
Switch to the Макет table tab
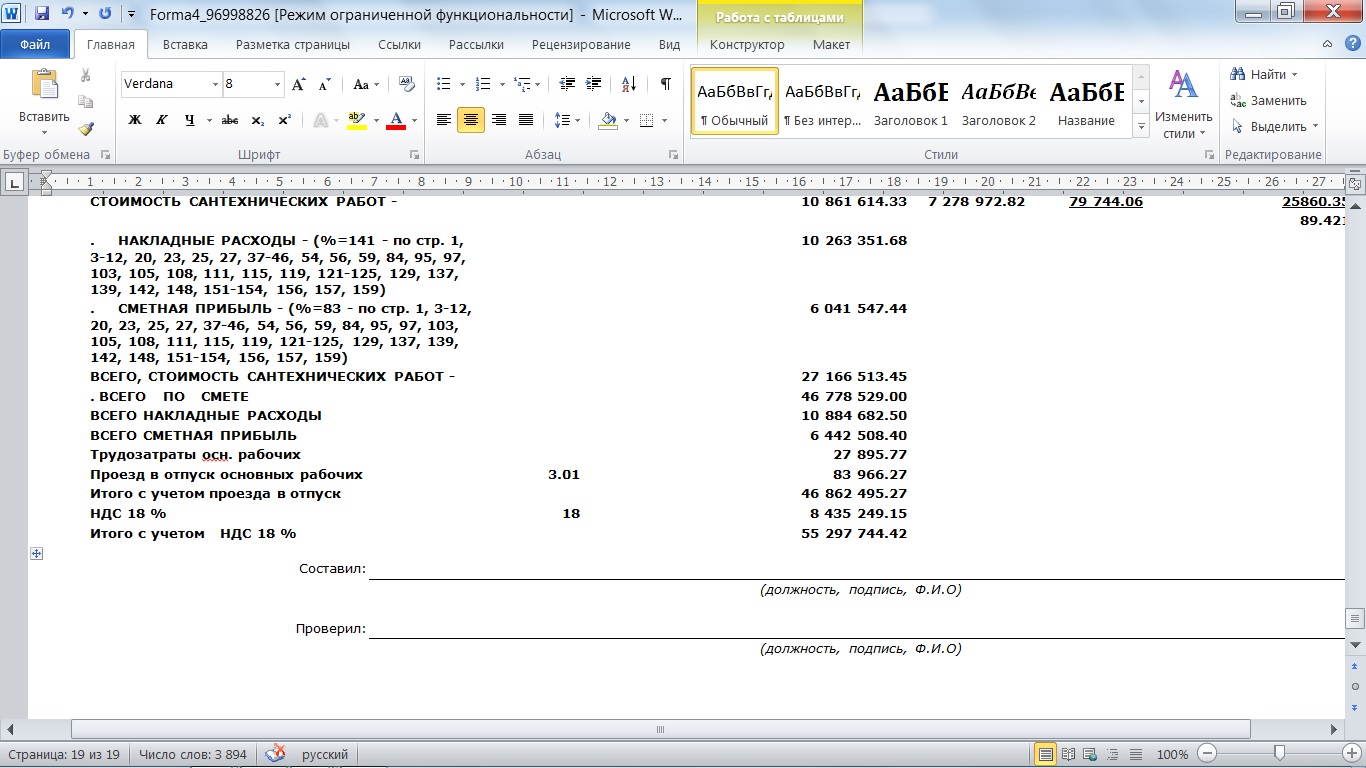[x=831, y=44]
